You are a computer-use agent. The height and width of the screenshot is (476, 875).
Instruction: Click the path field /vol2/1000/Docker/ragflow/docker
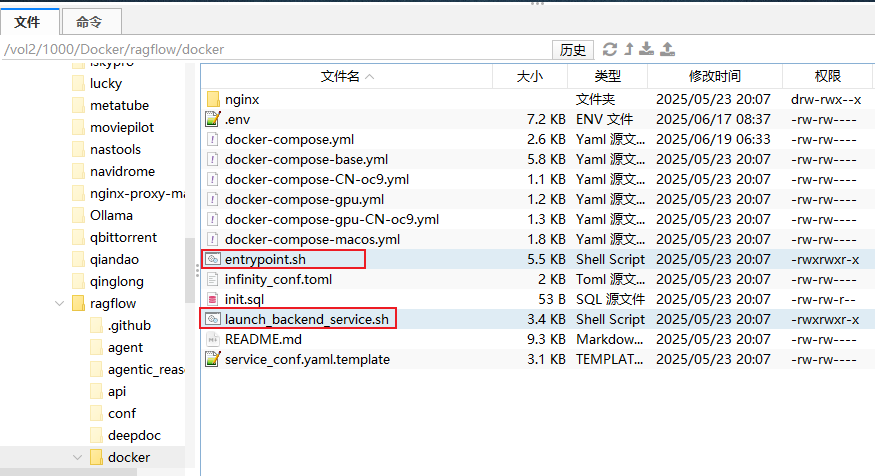coord(276,50)
